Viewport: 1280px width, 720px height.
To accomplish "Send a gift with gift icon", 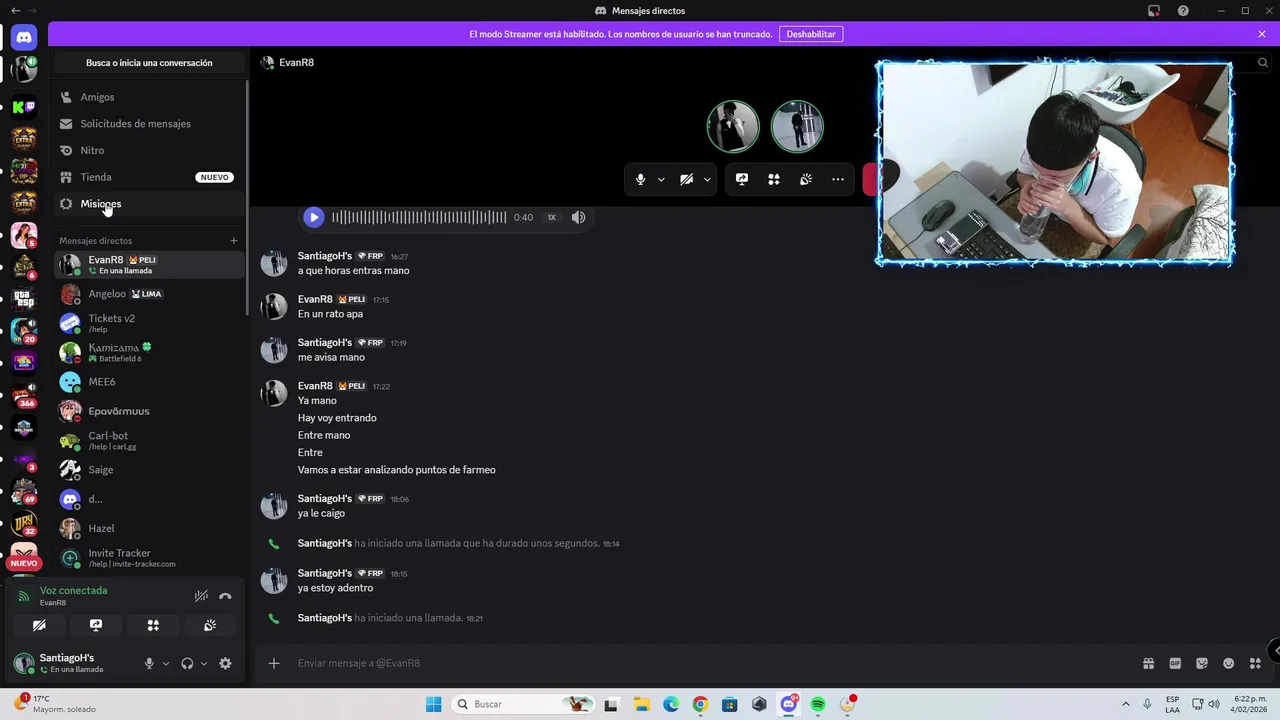I will point(1148,663).
